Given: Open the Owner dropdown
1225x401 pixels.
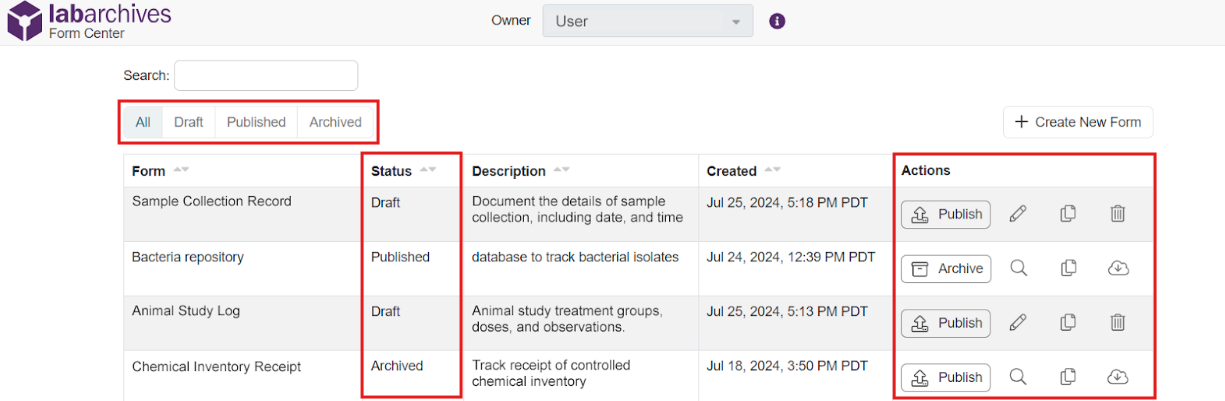Looking at the screenshot, I should (648, 21).
